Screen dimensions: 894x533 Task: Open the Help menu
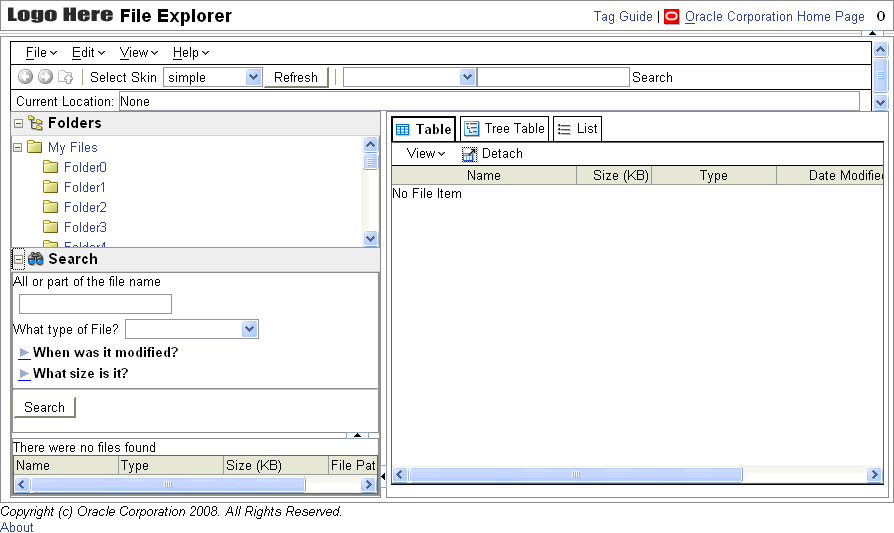pos(191,52)
